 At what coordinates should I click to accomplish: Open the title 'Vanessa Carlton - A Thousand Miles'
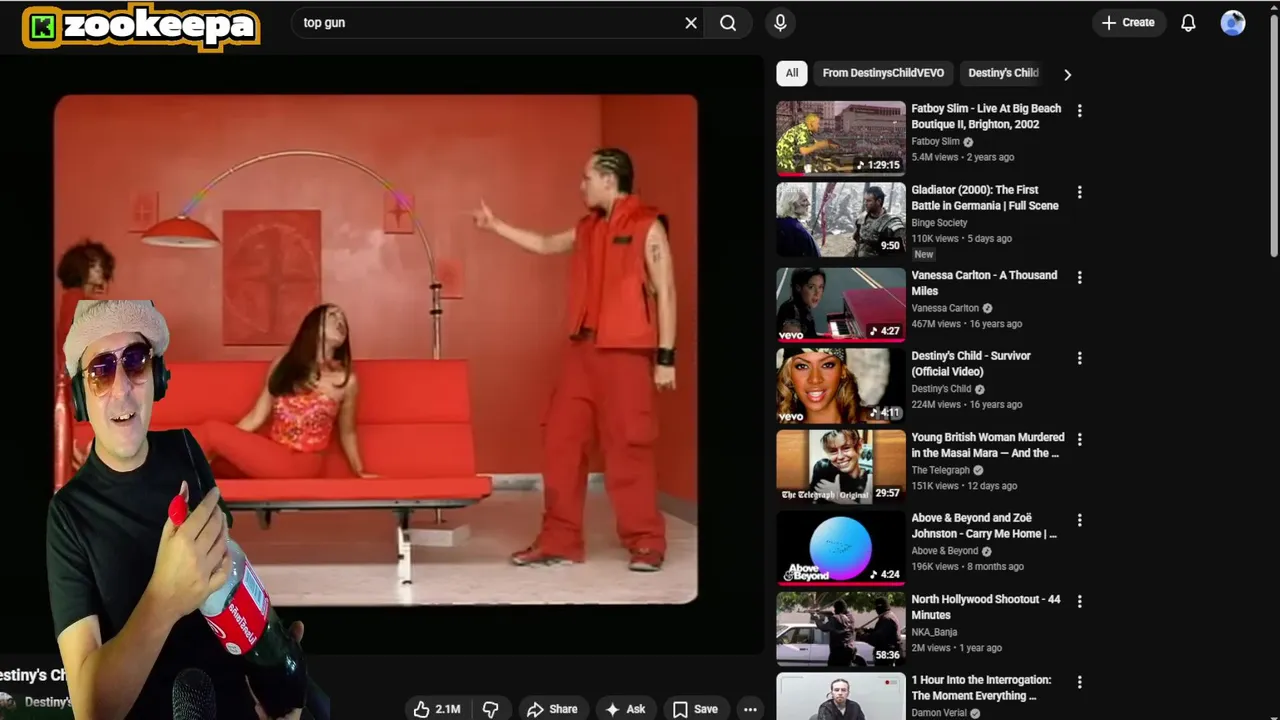click(984, 283)
